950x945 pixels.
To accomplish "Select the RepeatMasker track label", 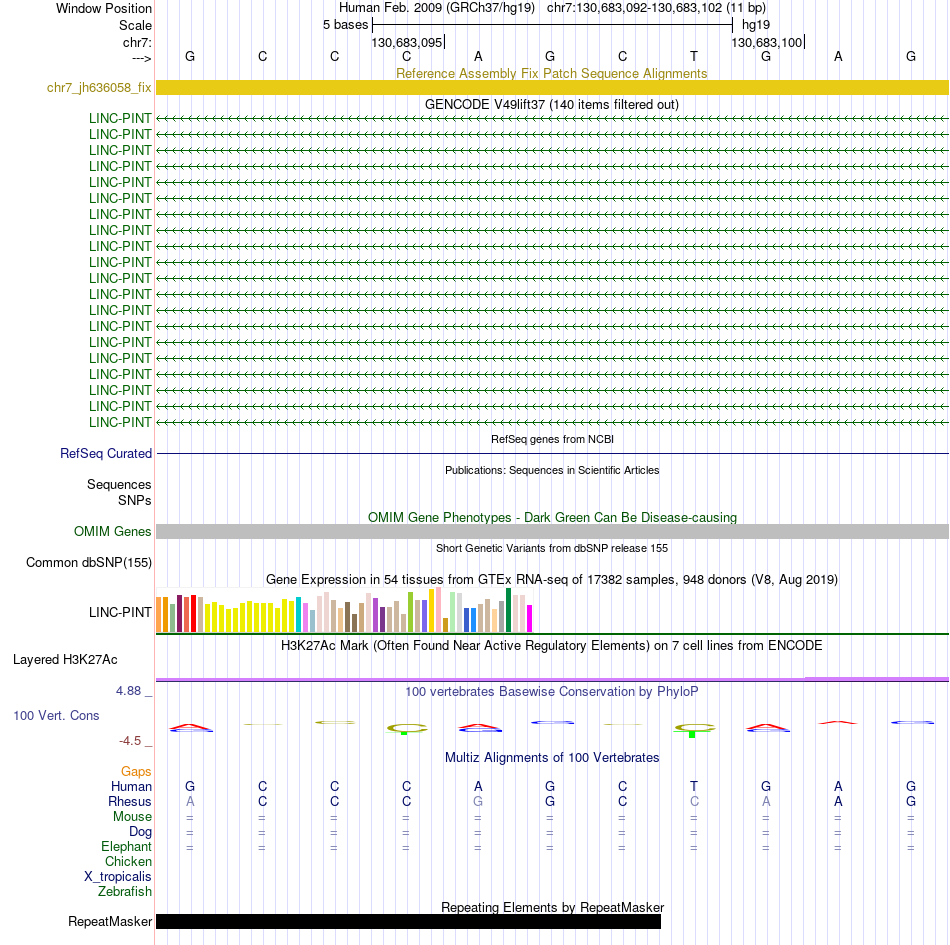I will click(110, 921).
